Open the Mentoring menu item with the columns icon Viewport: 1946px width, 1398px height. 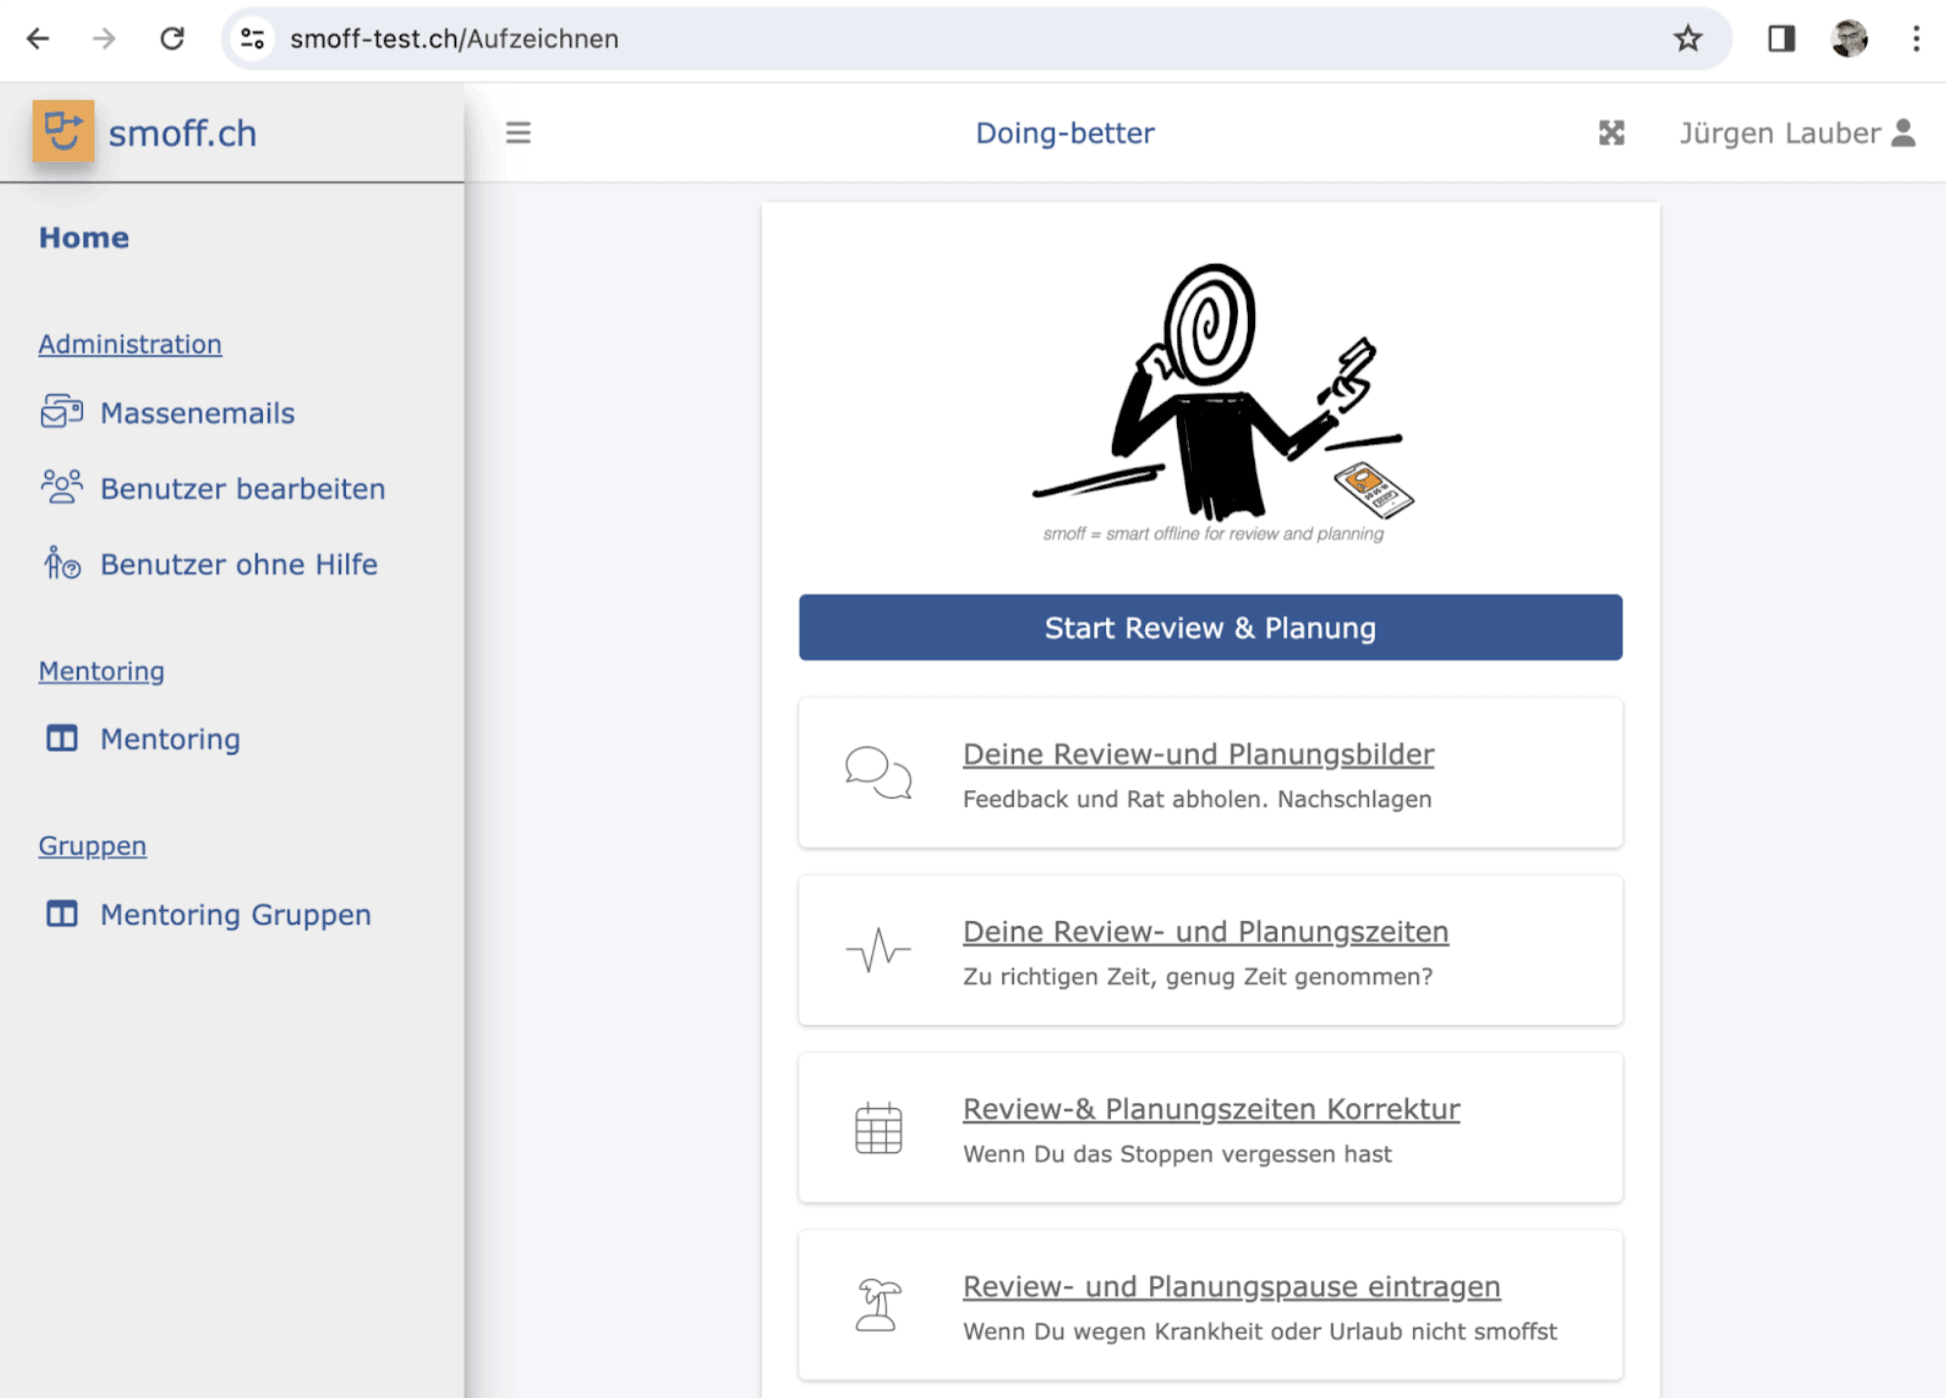pos(142,738)
